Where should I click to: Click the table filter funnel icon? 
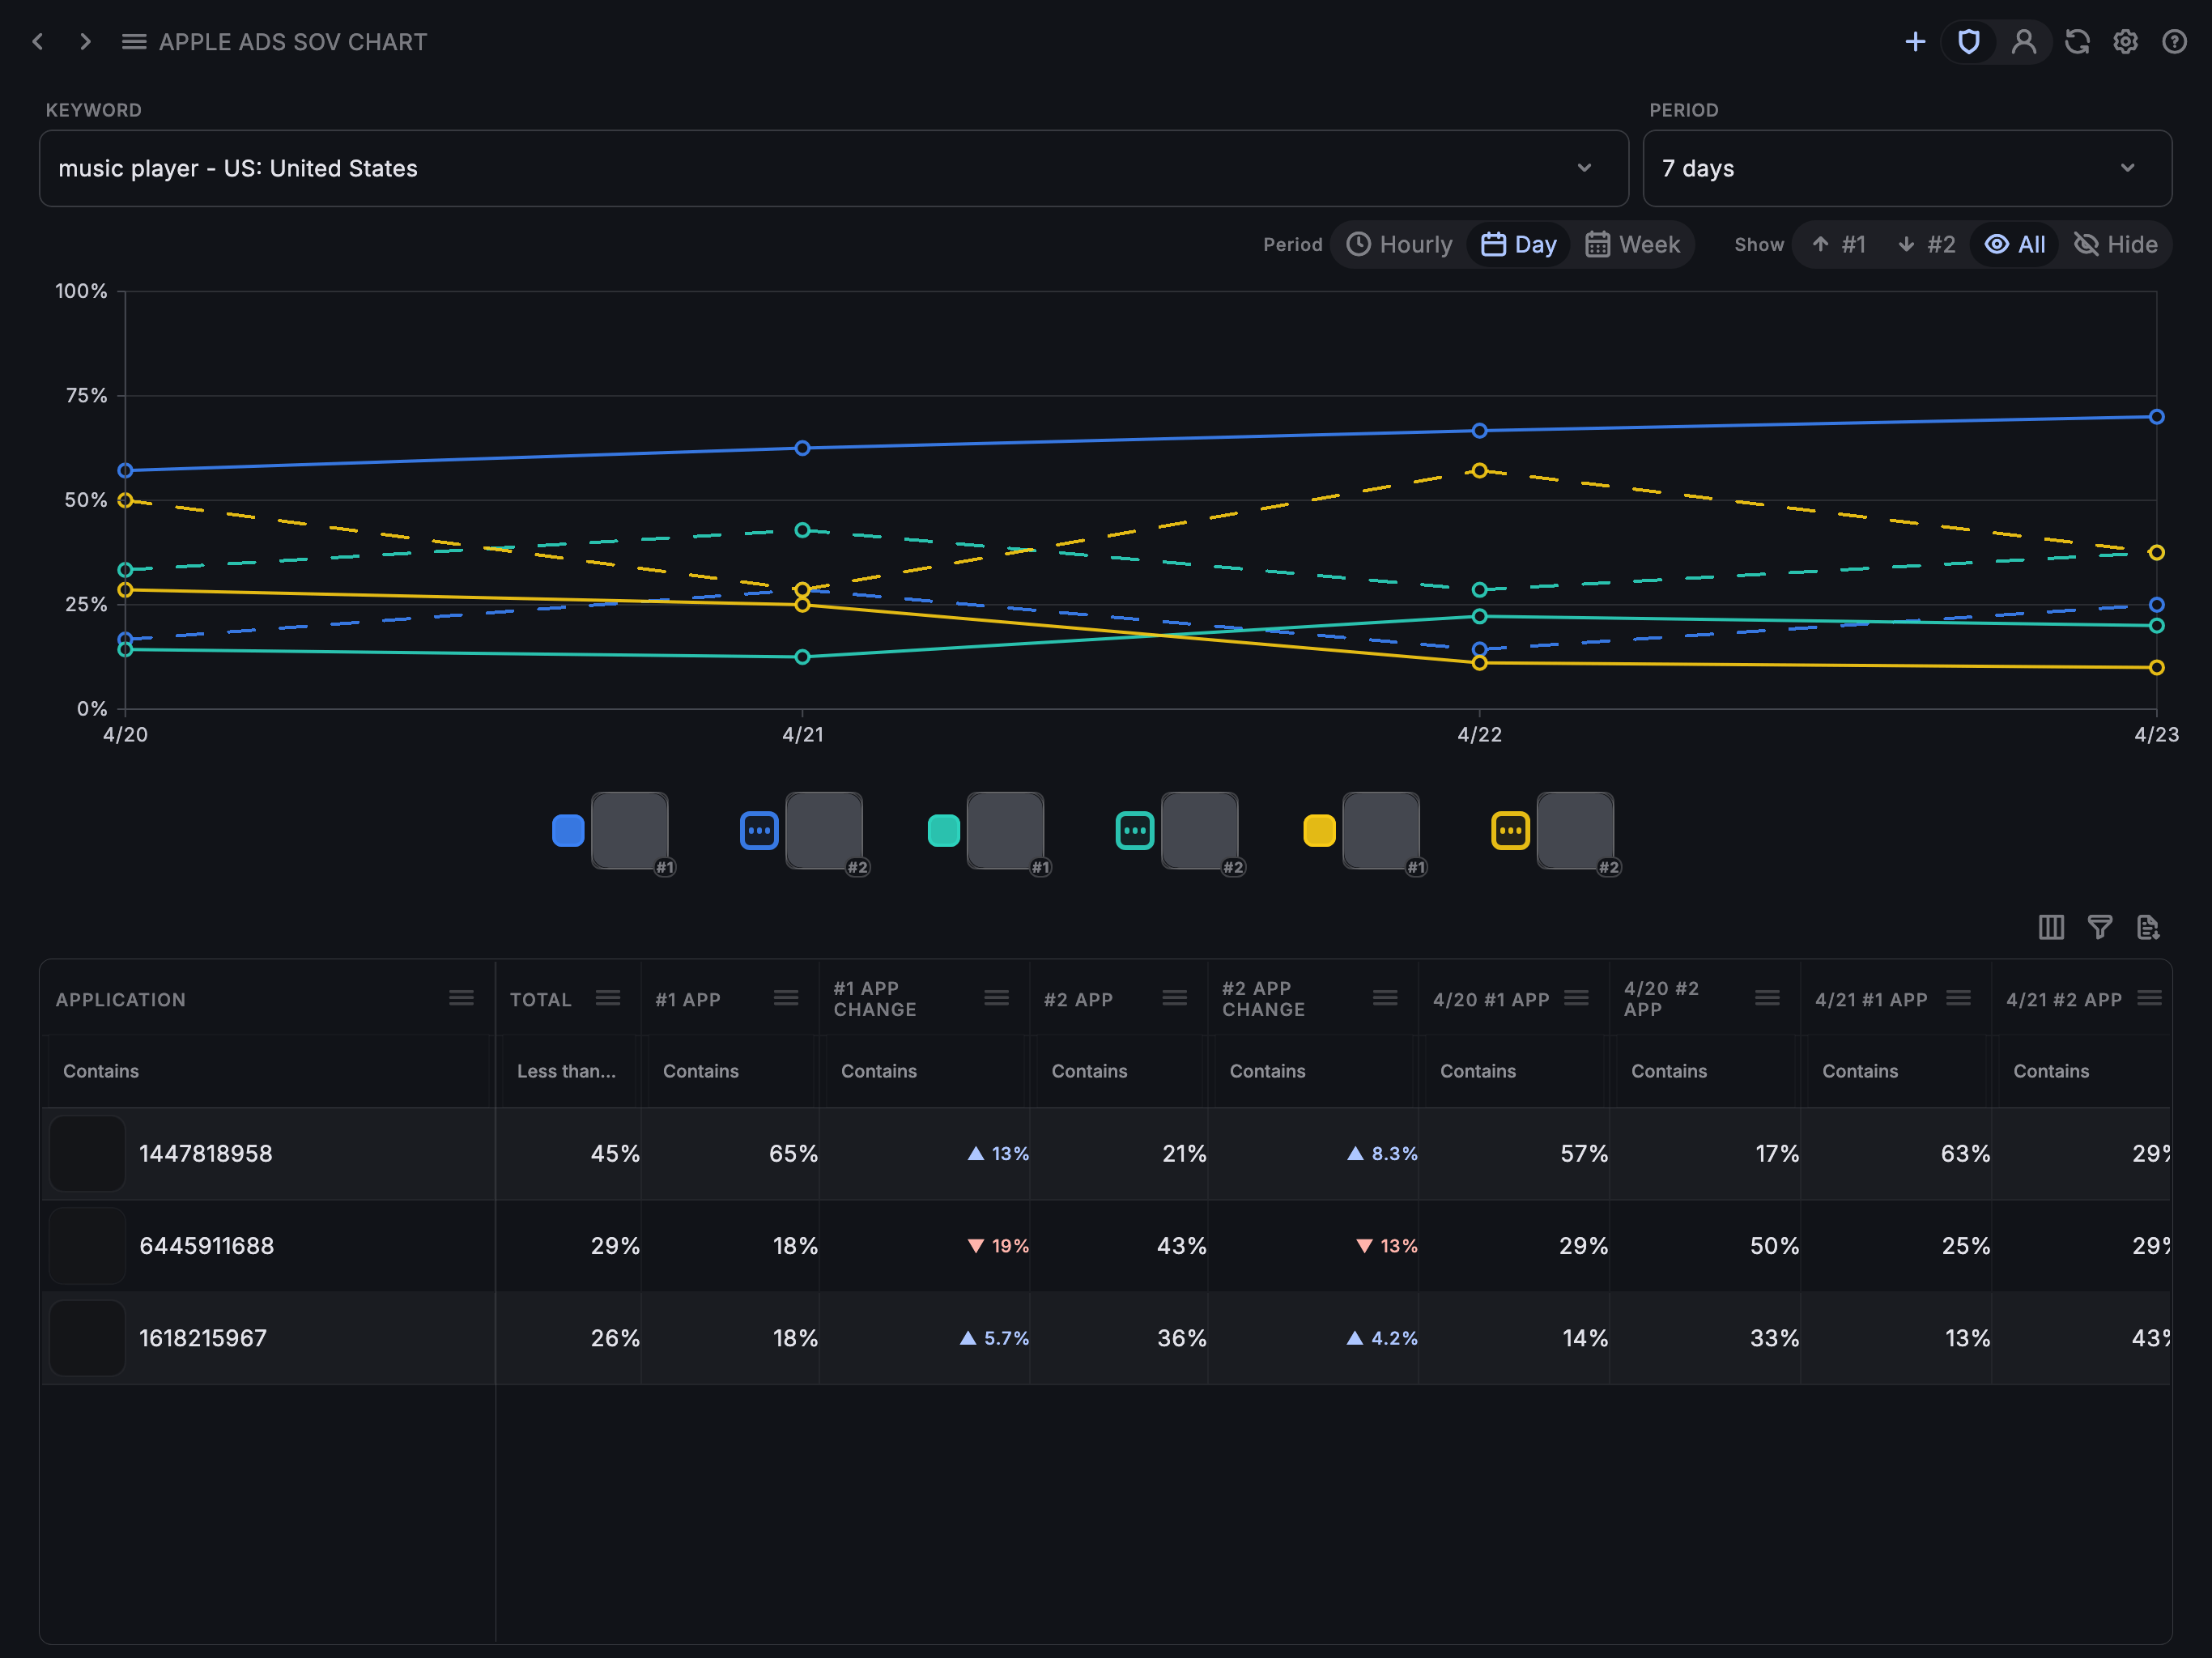point(2100,927)
